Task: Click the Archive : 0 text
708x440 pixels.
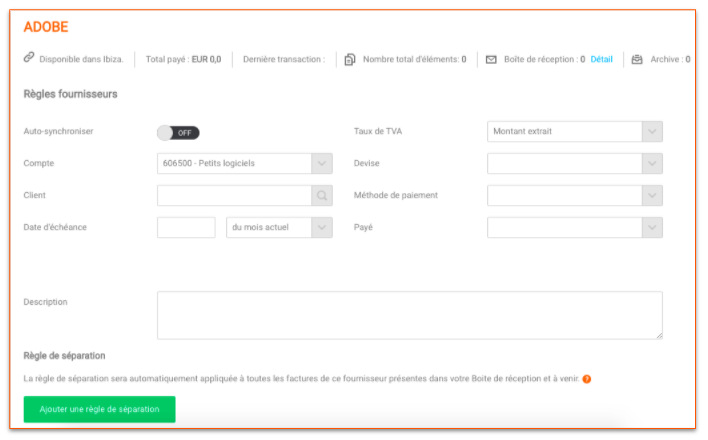Action: click(x=670, y=59)
